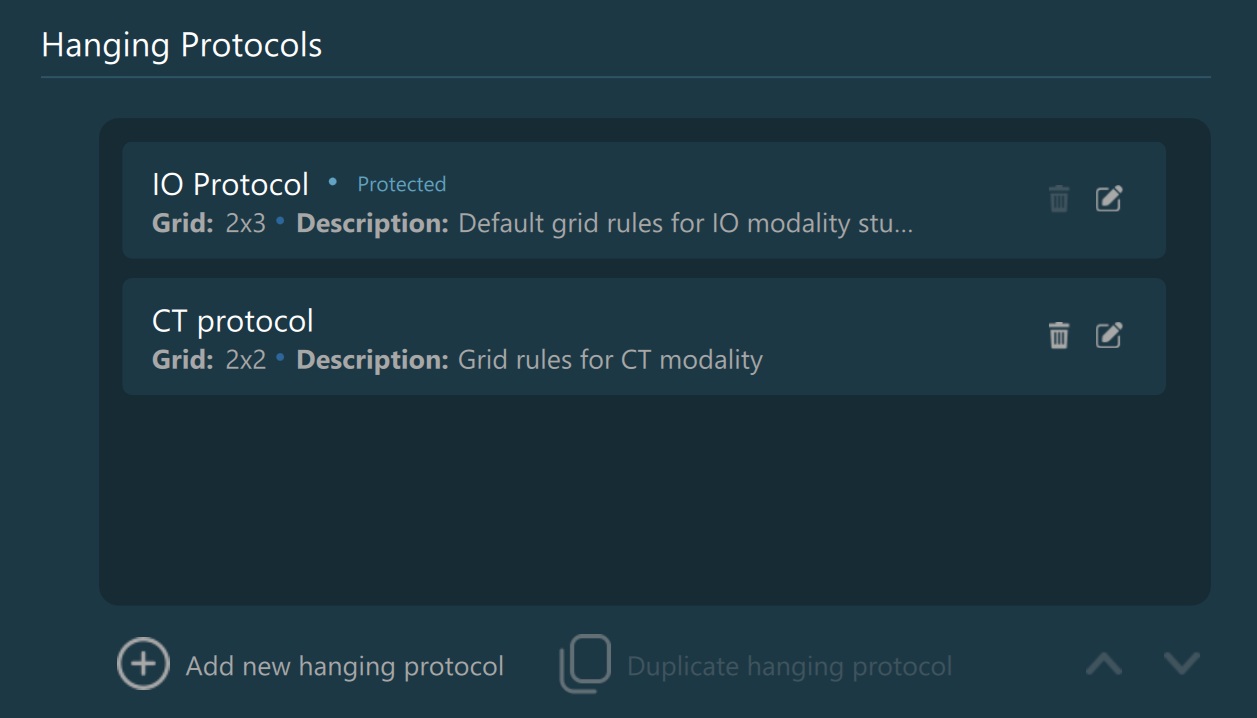The height and width of the screenshot is (718, 1257).
Task: Edit the IO Protocol entry
Action: (1108, 200)
